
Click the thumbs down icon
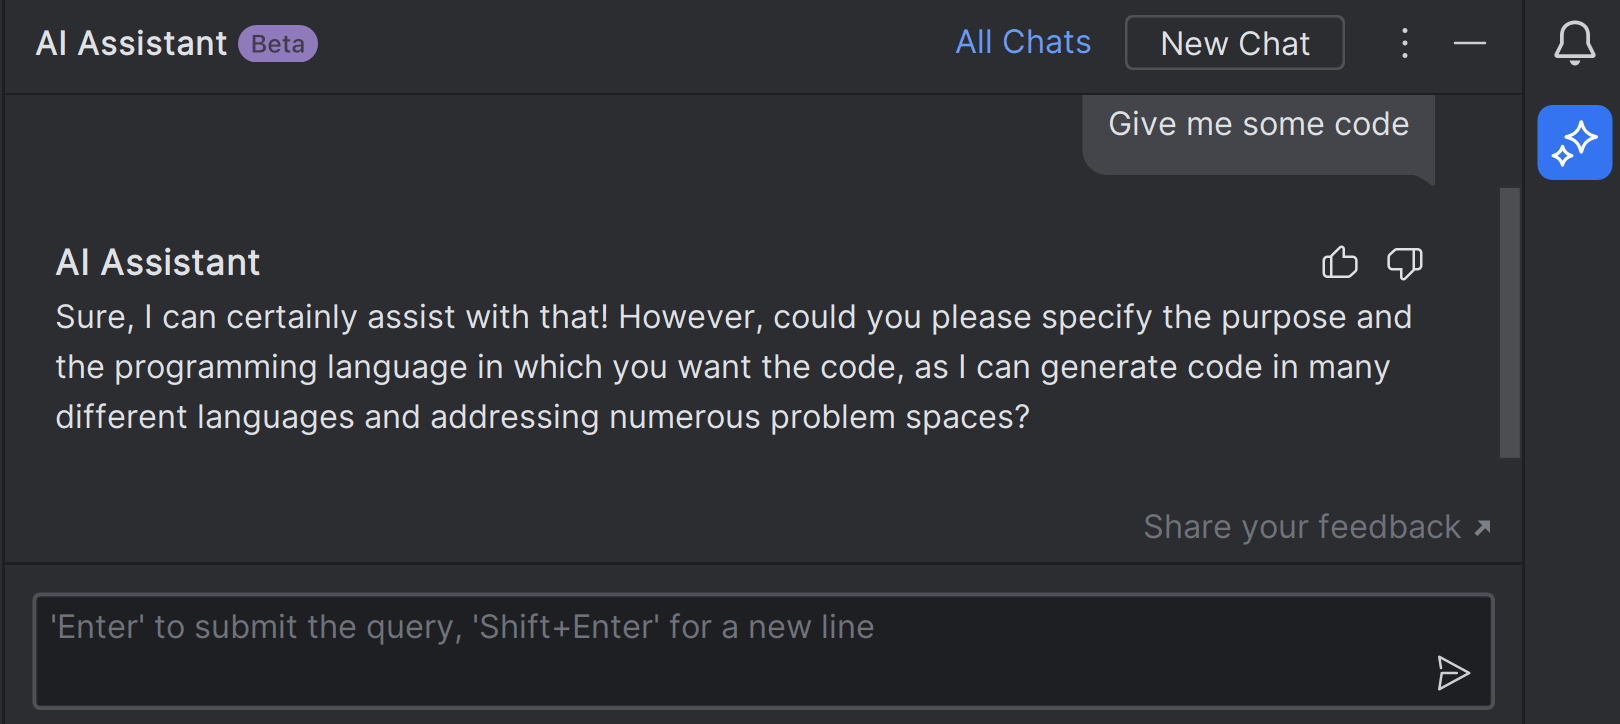coord(1404,263)
